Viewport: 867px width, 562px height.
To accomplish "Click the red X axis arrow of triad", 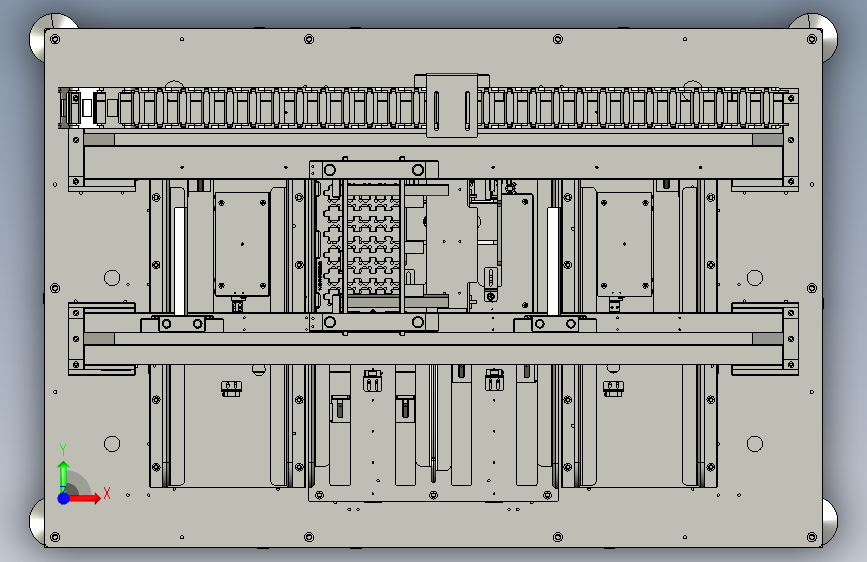I will pyautogui.click(x=84, y=498).
